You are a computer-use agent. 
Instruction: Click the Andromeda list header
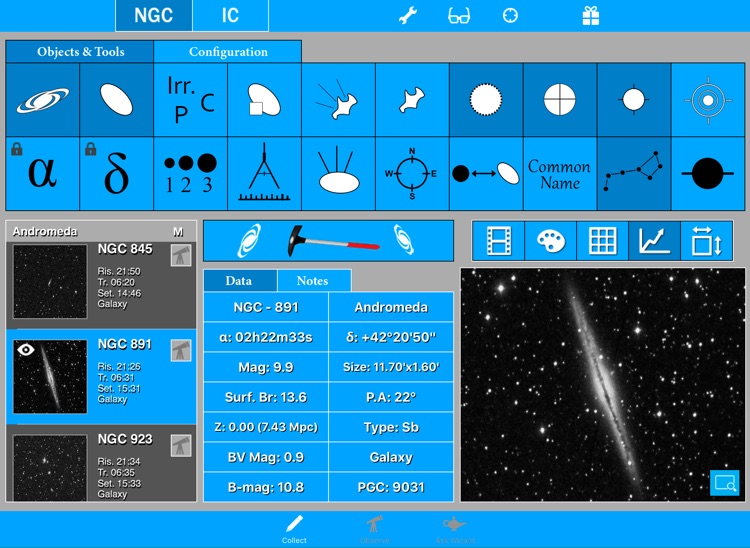[45, 231]
